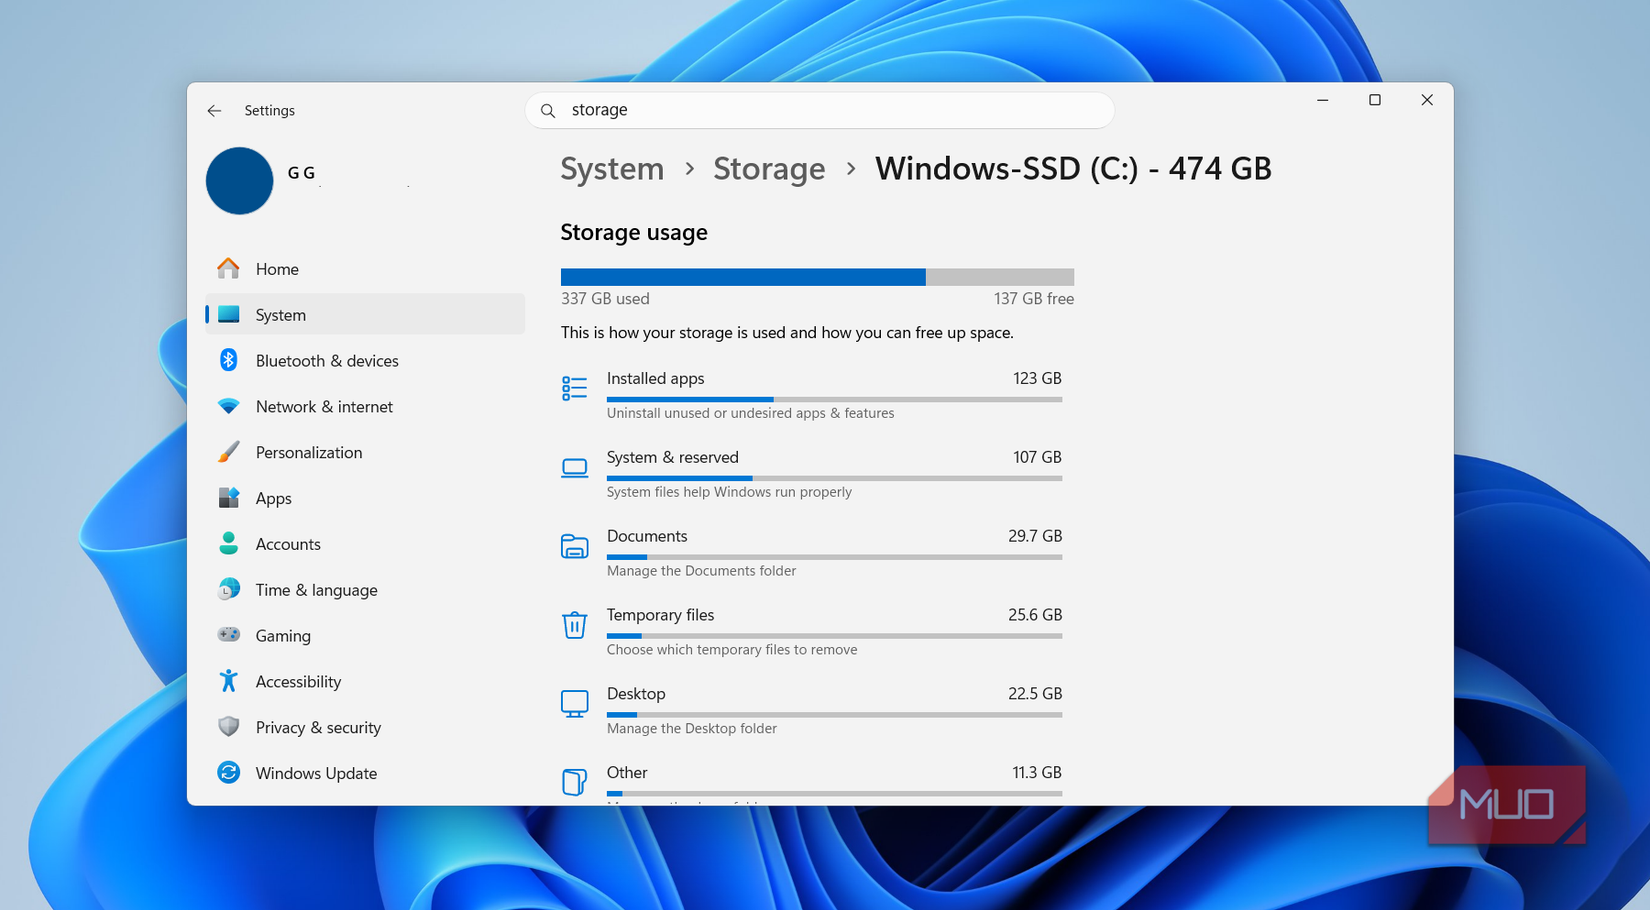
Task: Select System in the sidebar
Action: [365, 315]
